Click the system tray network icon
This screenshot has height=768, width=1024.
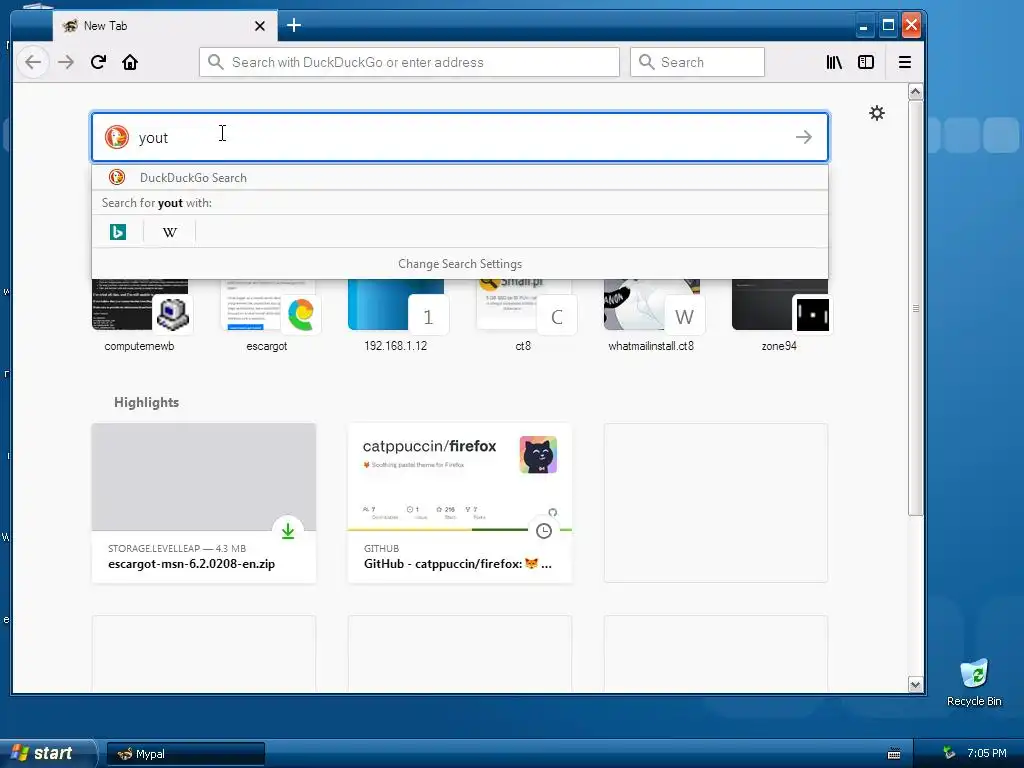[949, 753]
